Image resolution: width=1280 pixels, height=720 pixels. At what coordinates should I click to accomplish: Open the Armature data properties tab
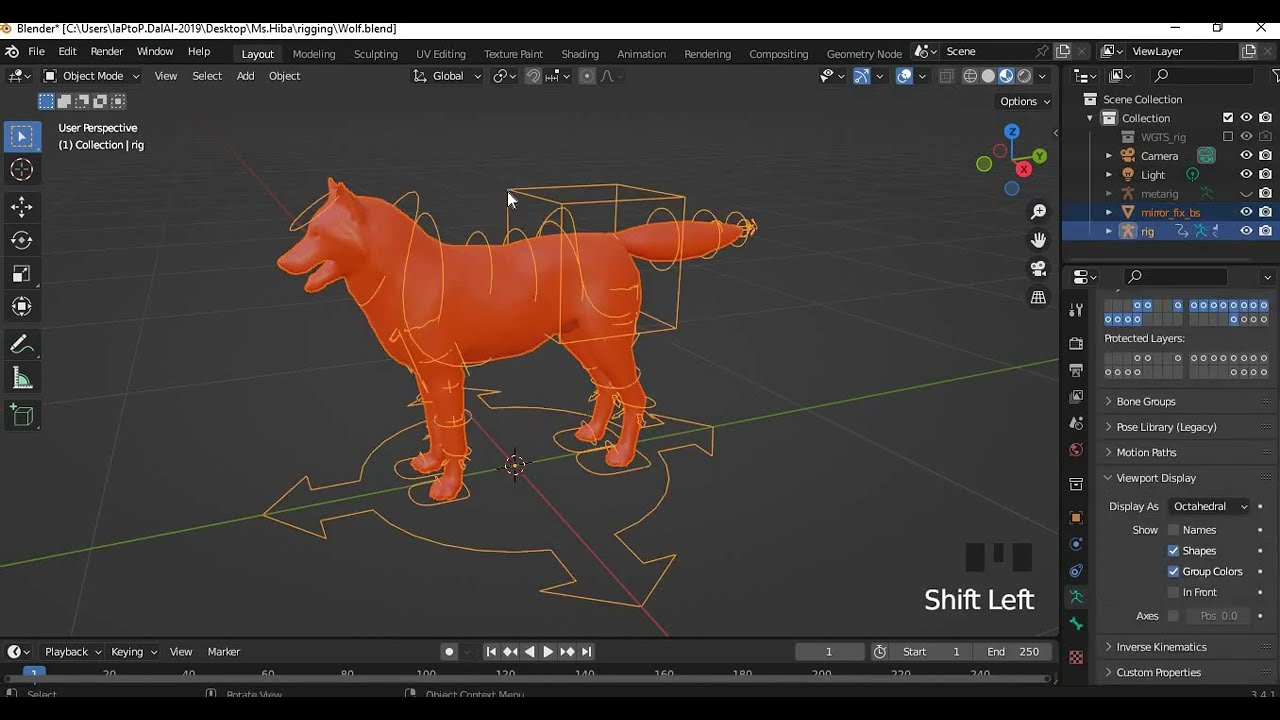pyautogui.click(x=1076, y=597)
